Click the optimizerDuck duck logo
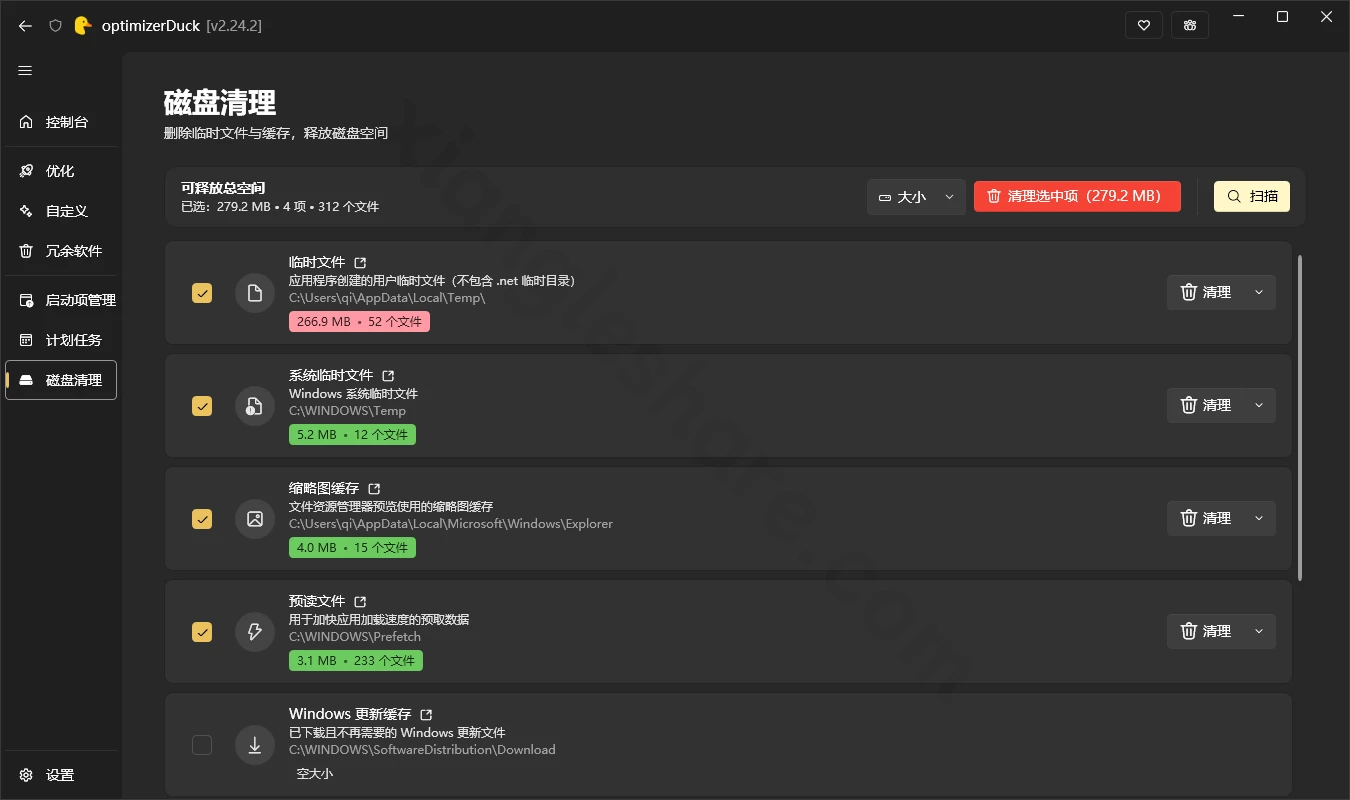This screenshot has height=800, width=1350. pos(83,26)
